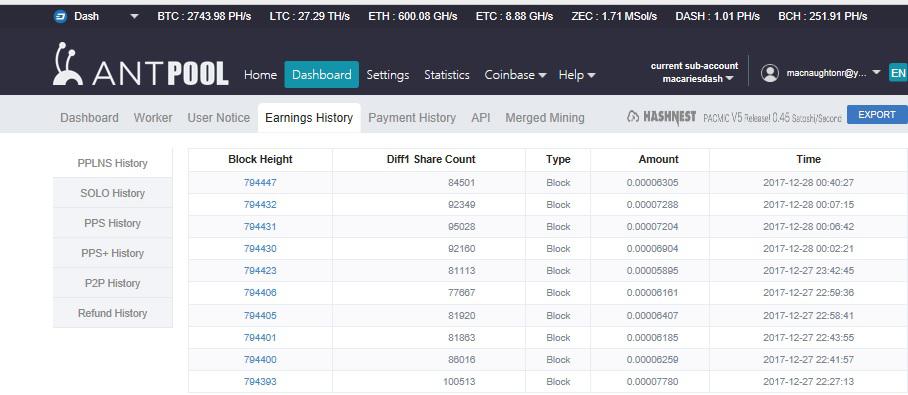This screenshot has width=908, height=395.
Task: Open block height 794406 link
Action: (x=260, y=292)
